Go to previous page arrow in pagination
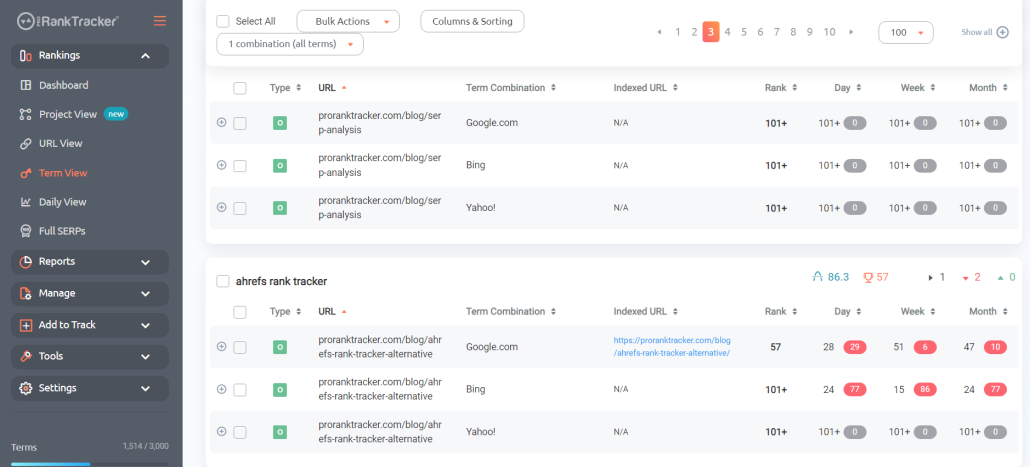The height and width of the screenshot is (467, 1030). (x=660, y=32)
